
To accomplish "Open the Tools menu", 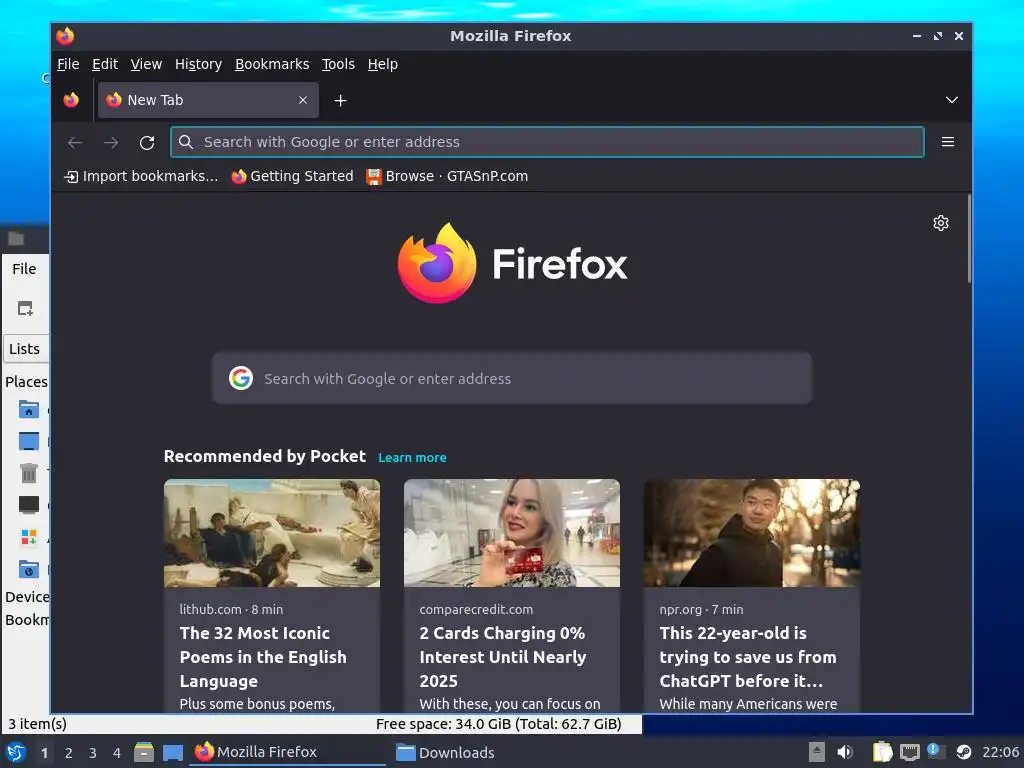I will click(338, 64).
